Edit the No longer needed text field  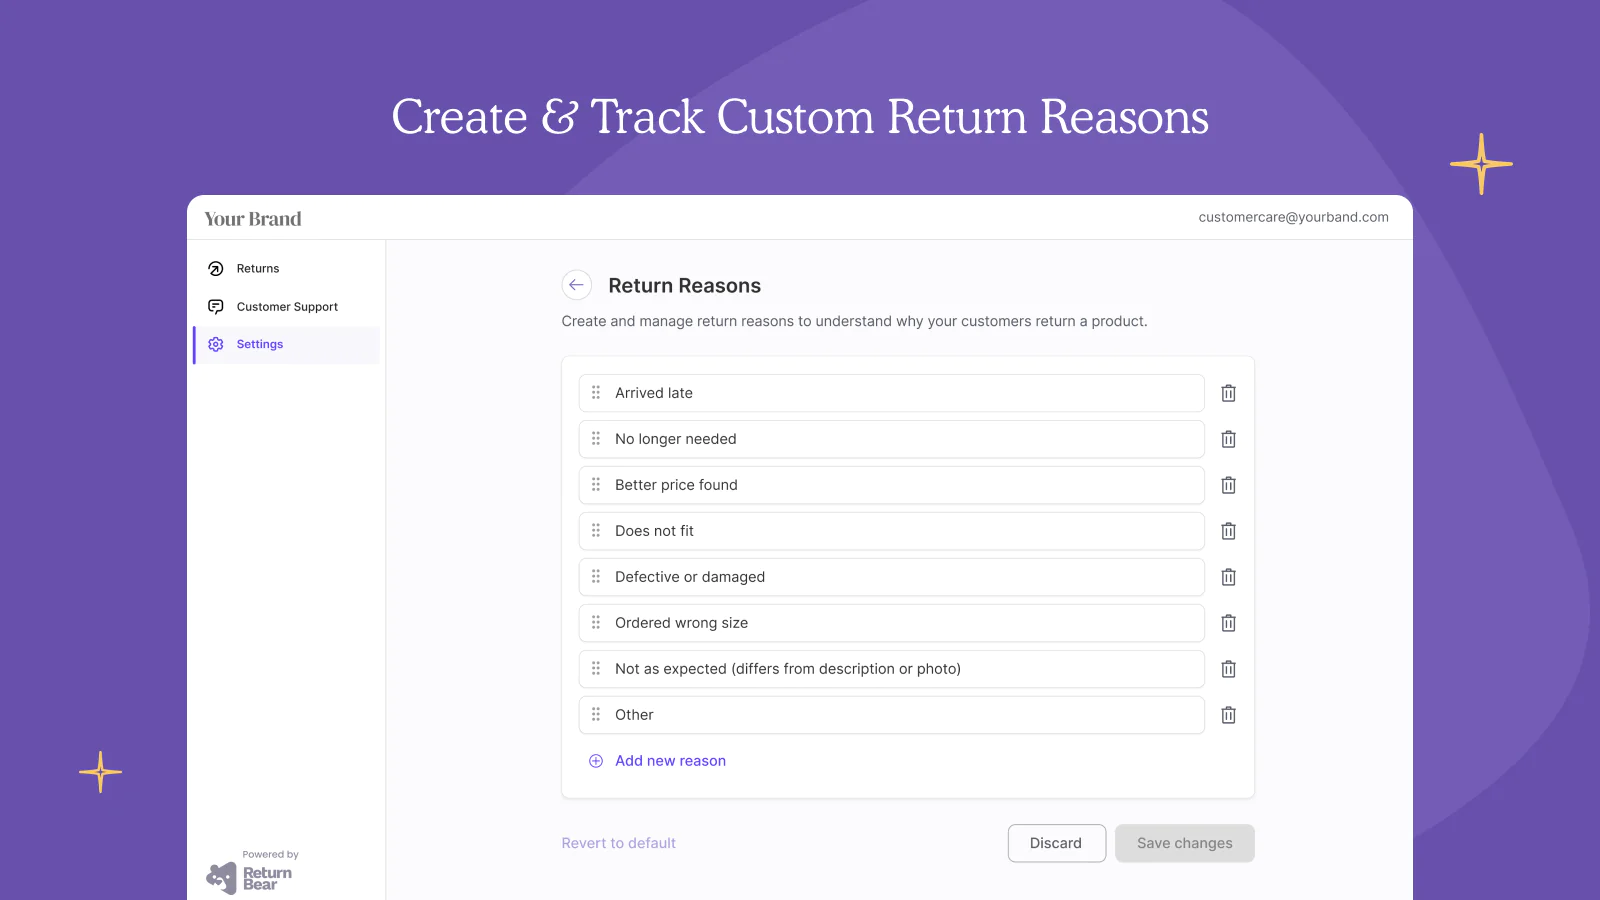(891, 439)
